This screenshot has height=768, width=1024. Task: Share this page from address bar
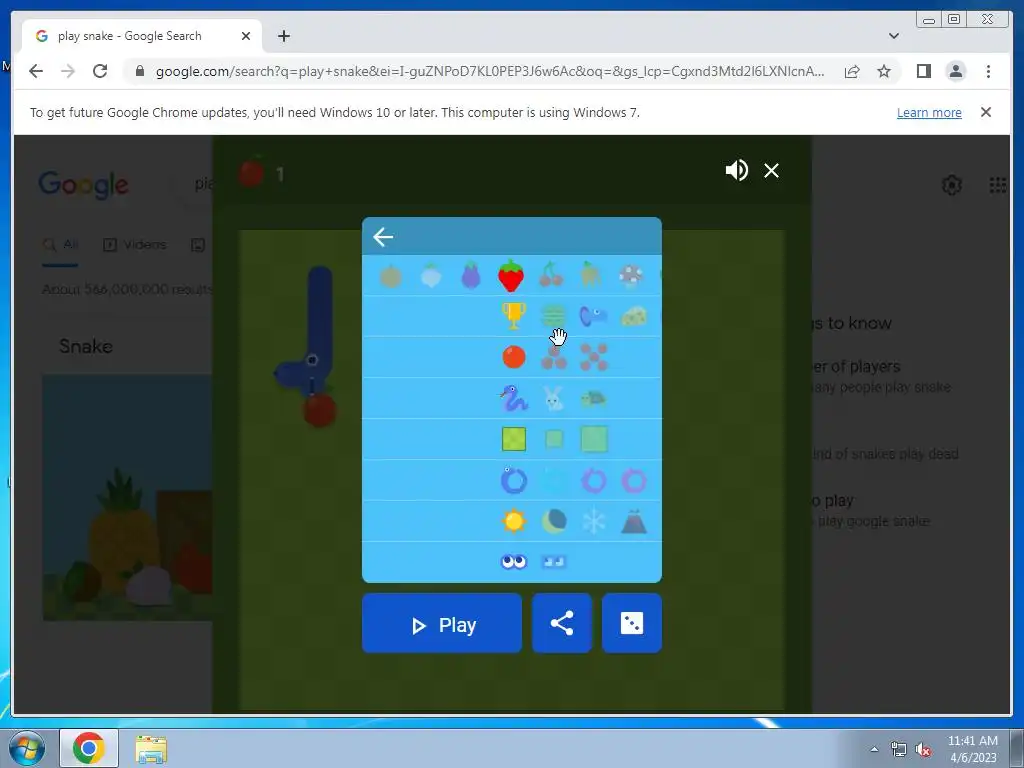point(852,71)
